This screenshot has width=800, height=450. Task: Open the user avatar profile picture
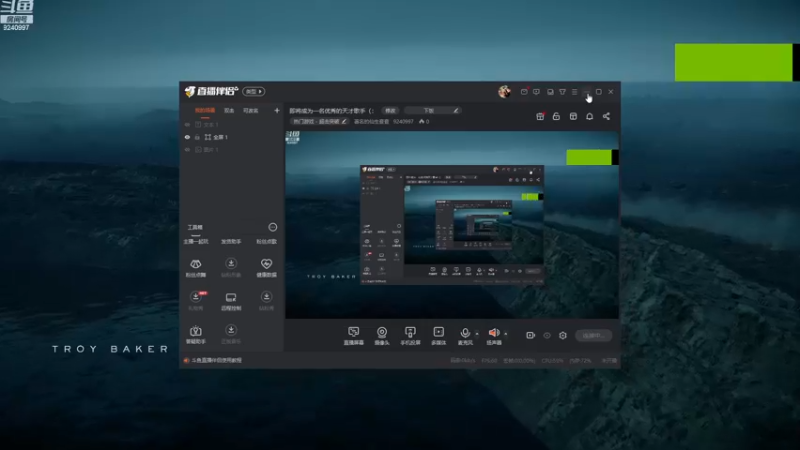[504, 91]
